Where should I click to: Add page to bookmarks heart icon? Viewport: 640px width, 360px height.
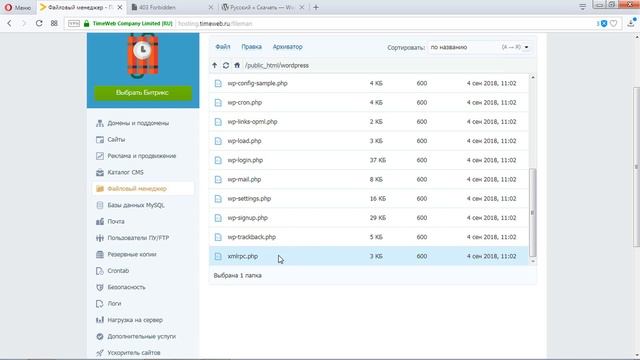613,23
